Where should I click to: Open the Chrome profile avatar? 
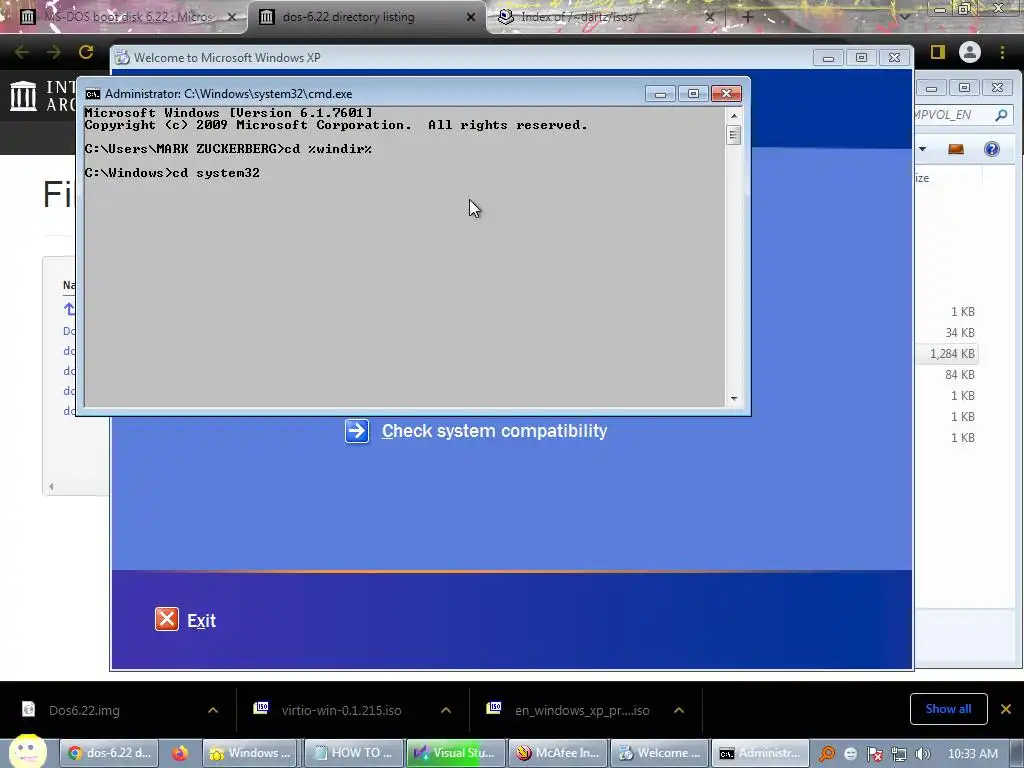(x=970, y=52)
